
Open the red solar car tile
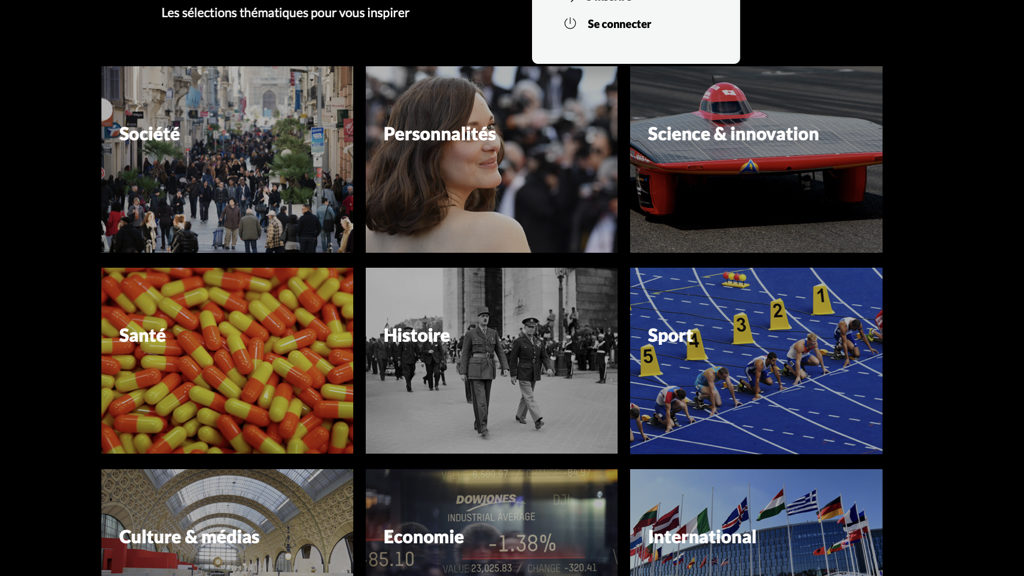coord(756,159)
